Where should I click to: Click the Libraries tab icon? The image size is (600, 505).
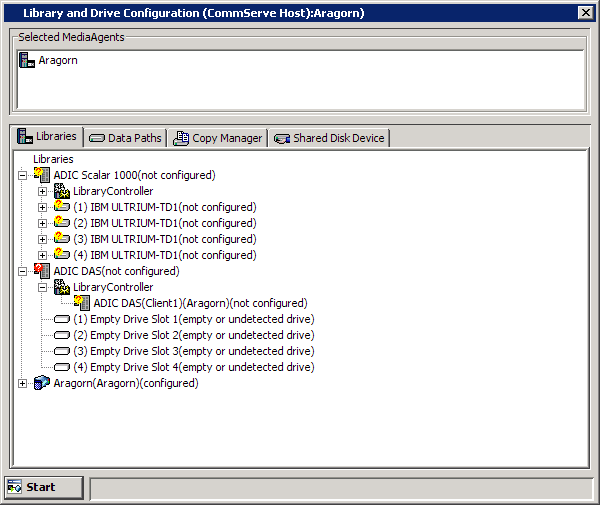(25, 137)
